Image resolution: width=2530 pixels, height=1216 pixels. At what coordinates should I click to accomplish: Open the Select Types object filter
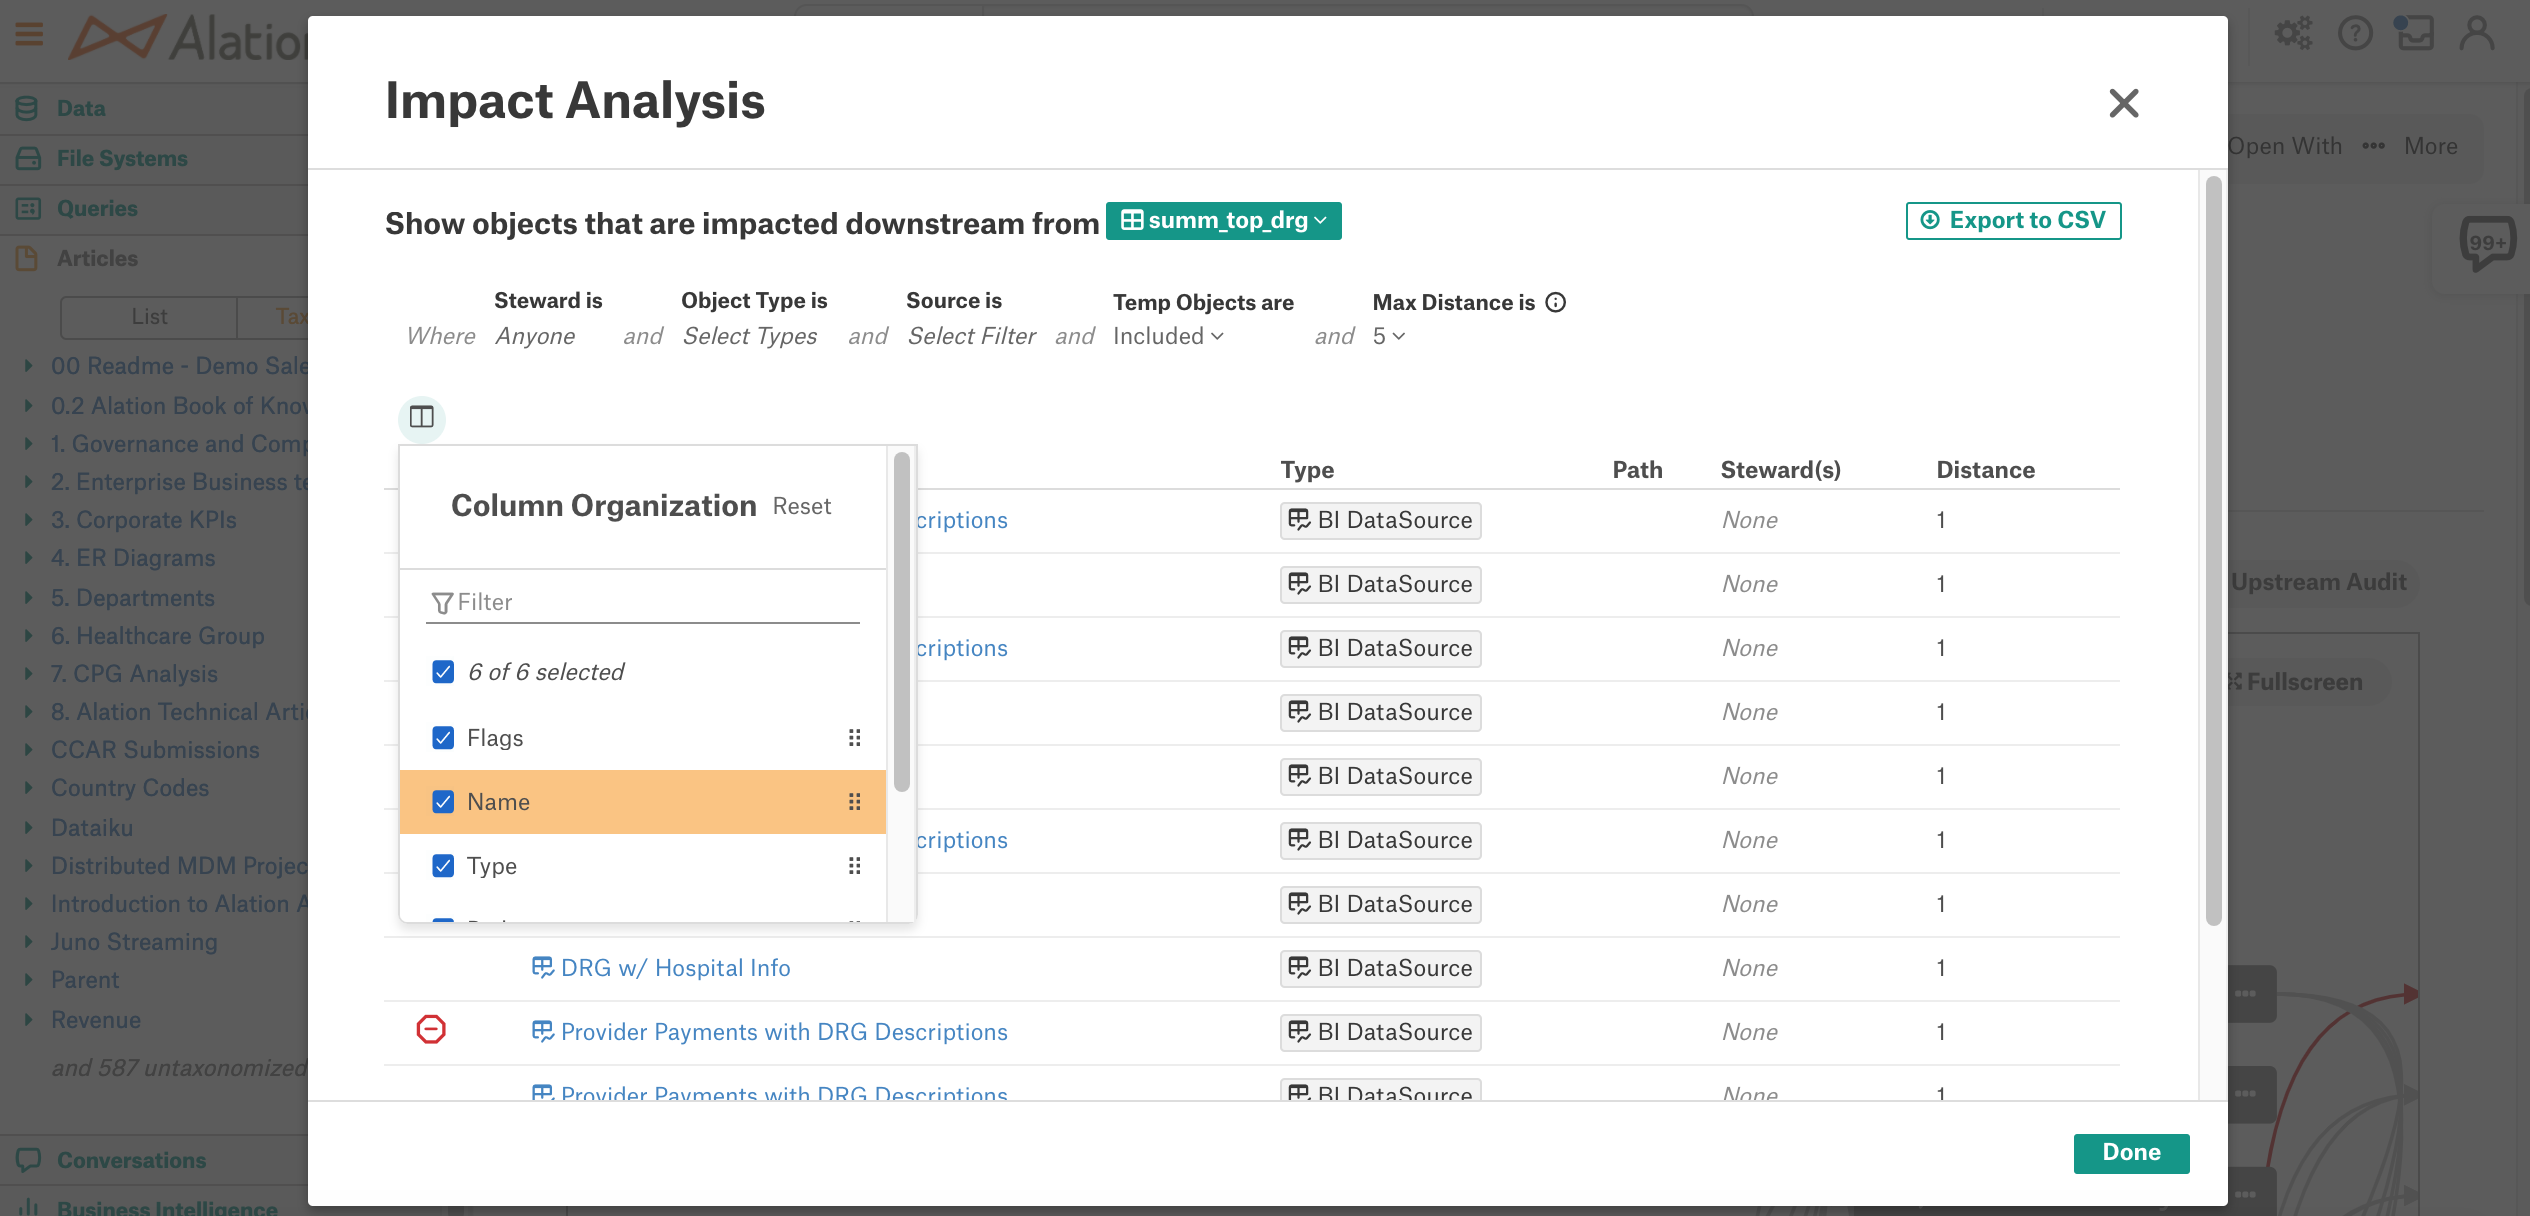point(750,336)
